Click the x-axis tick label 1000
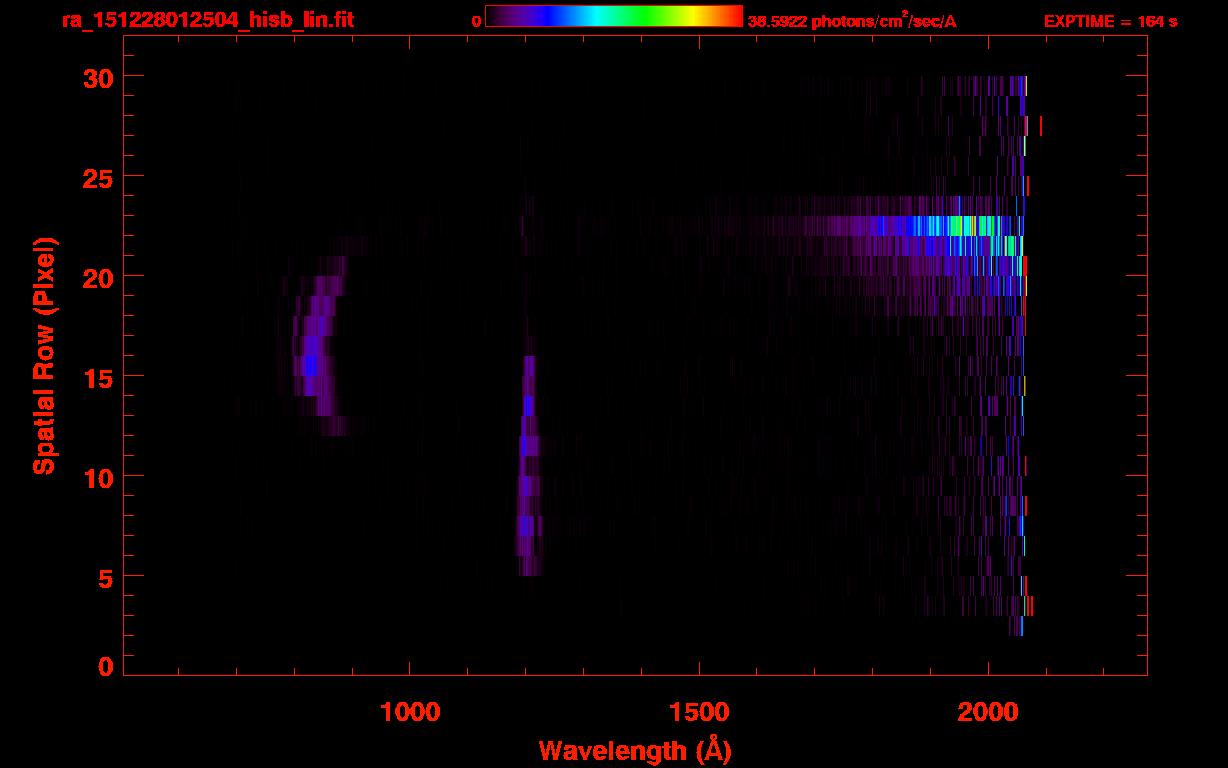The height and width of the screenshot is (768, 1228). click(410, 712)
